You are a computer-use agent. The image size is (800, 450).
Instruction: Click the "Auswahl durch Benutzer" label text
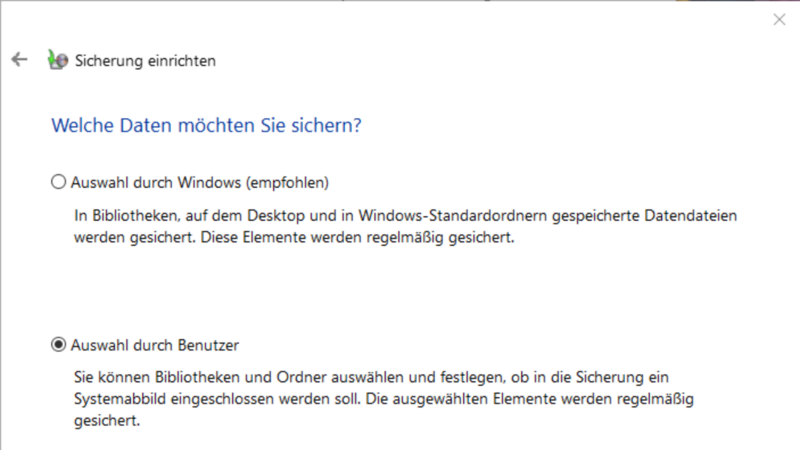[155, 345]
